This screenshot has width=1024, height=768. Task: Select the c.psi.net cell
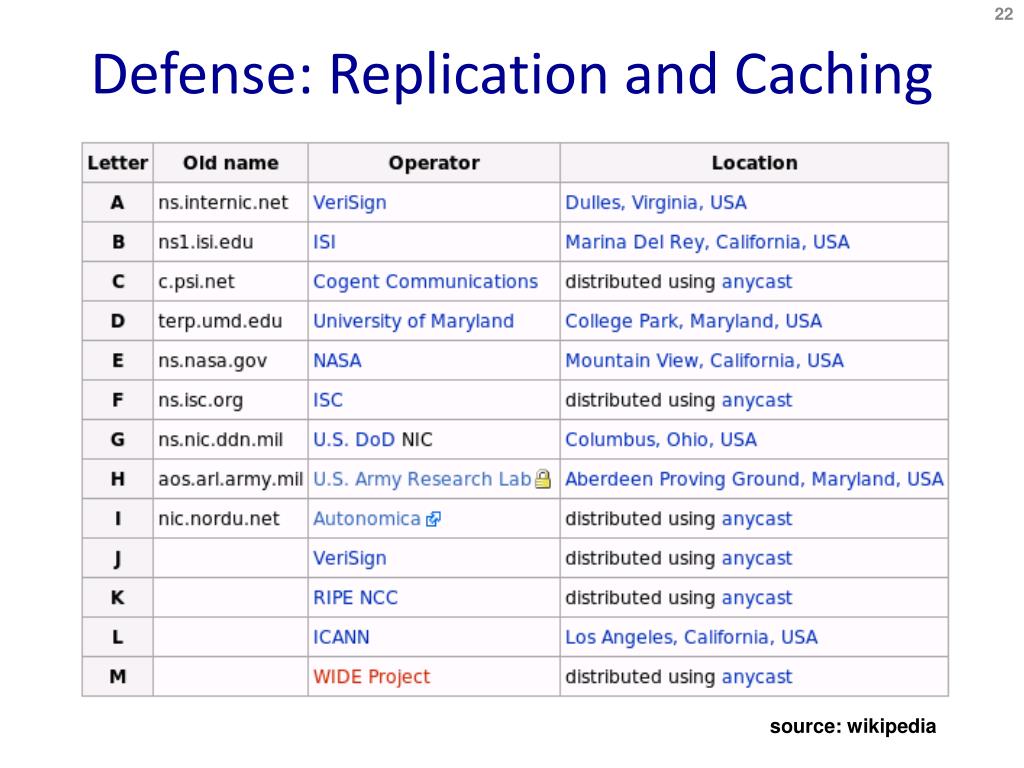coord(231,281)
